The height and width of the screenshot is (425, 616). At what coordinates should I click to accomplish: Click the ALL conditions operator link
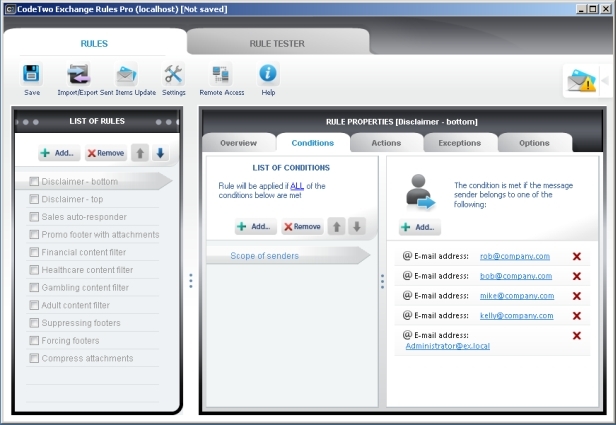click(296, 186)
